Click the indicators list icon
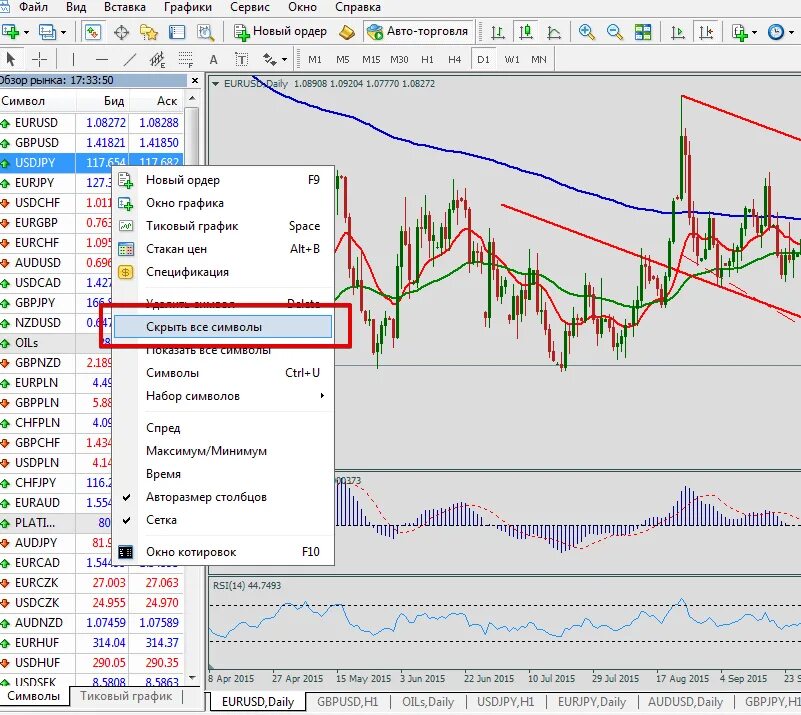The height and width of the screenshot is (715, 801). [x=739, y=32]
